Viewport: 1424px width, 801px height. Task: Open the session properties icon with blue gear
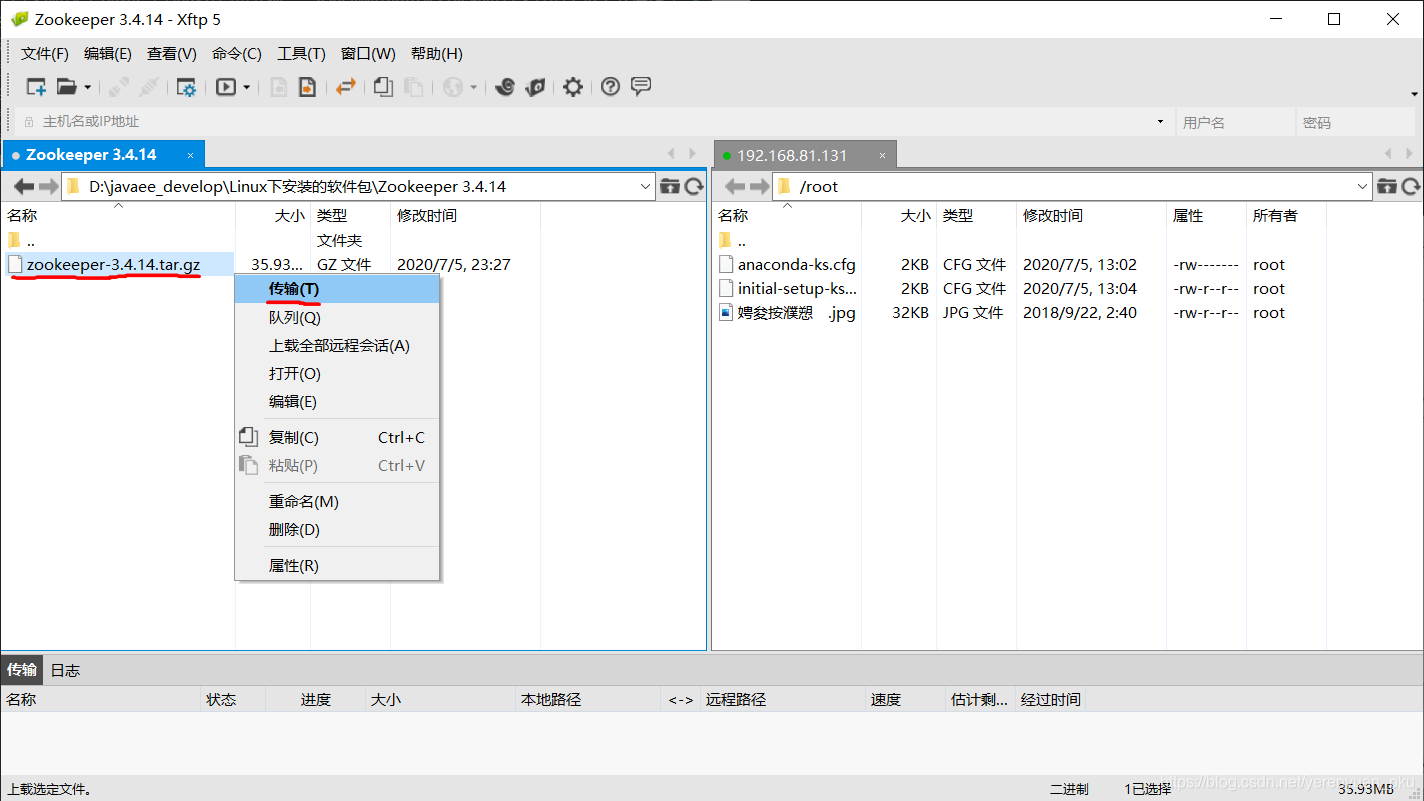point(186,87)
